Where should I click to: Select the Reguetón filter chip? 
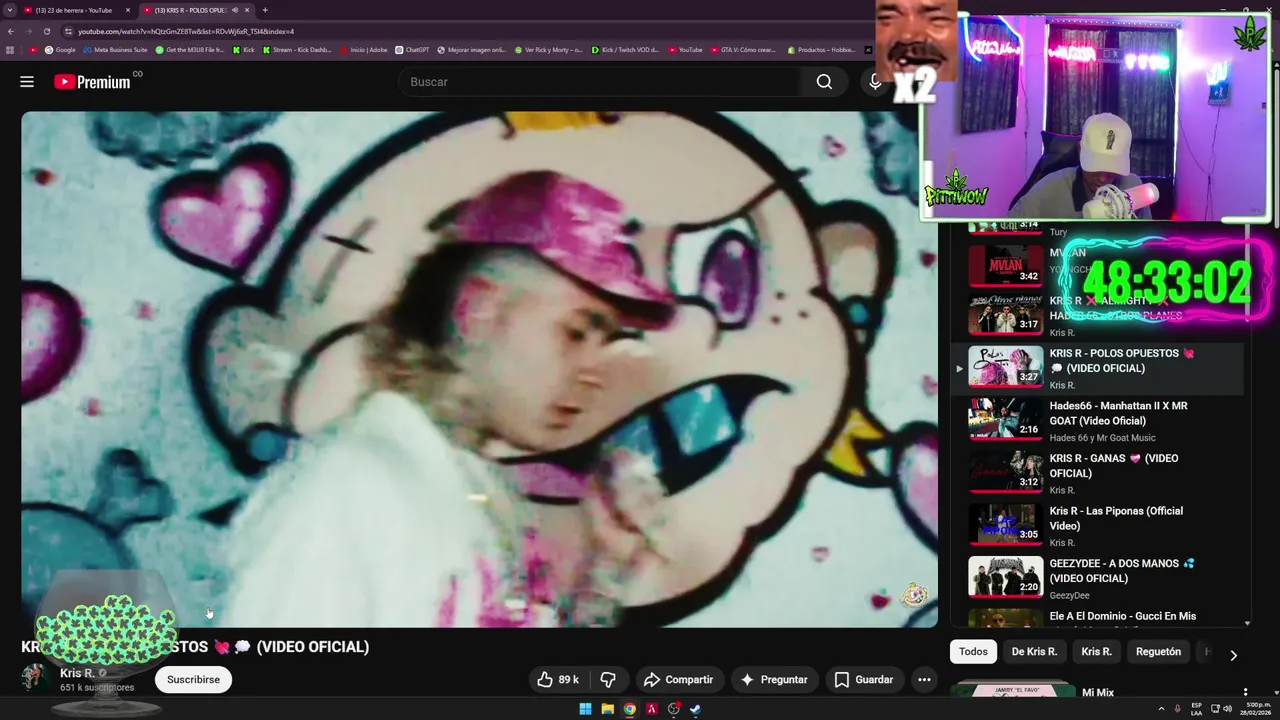[x=1158, y=652]
